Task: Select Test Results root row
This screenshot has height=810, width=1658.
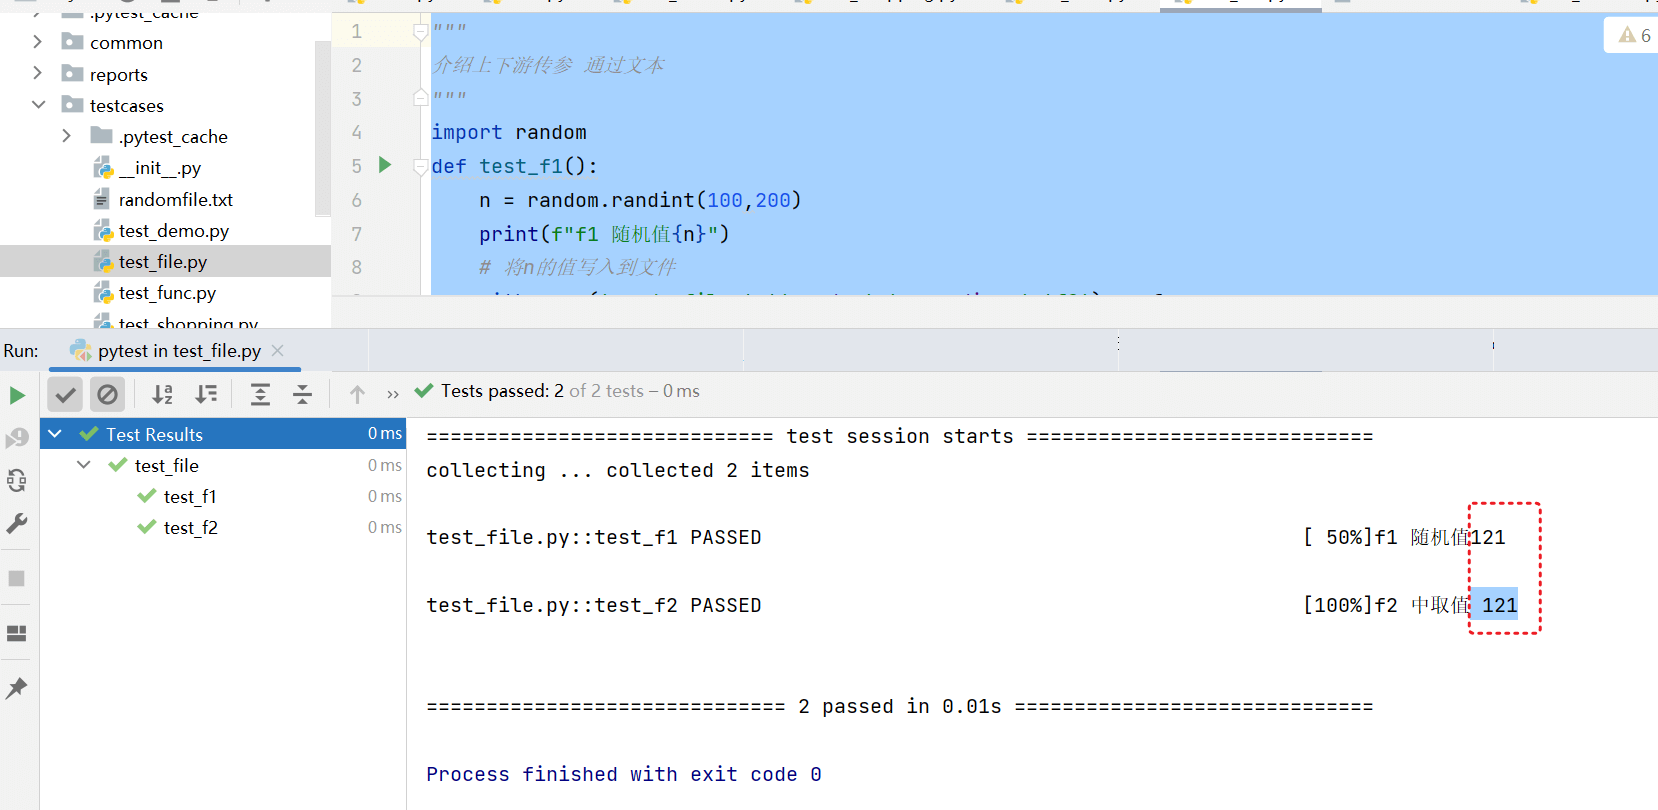Action: [x=223, y=434]
